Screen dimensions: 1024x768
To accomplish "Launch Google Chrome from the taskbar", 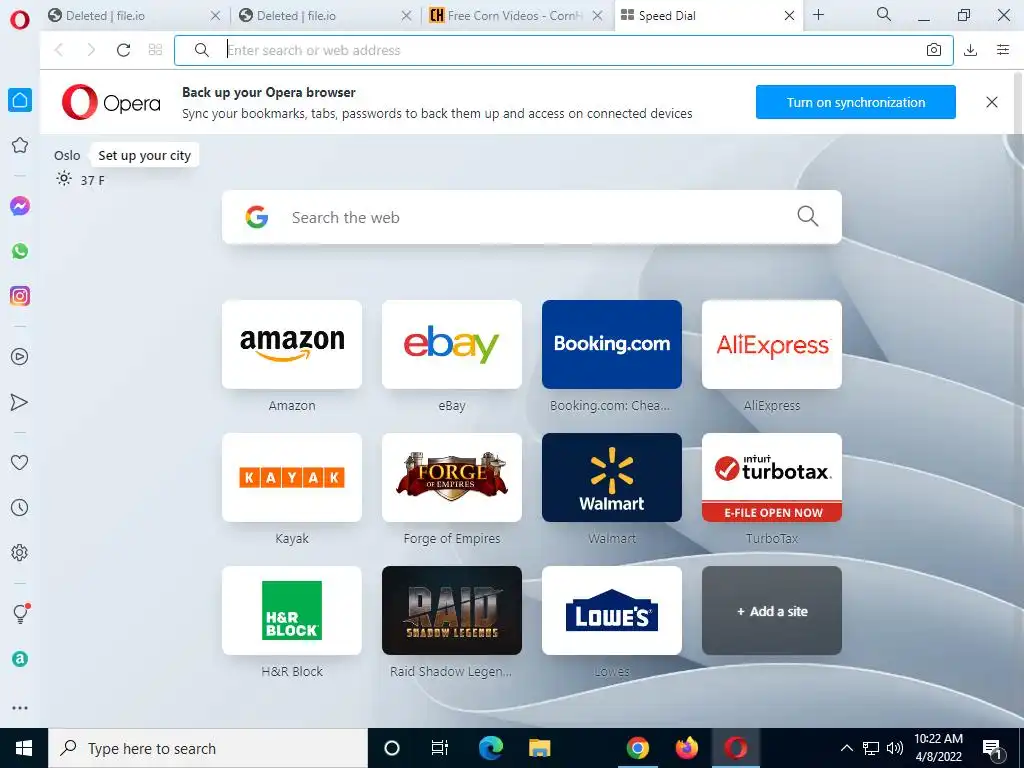I will (637, 748).
